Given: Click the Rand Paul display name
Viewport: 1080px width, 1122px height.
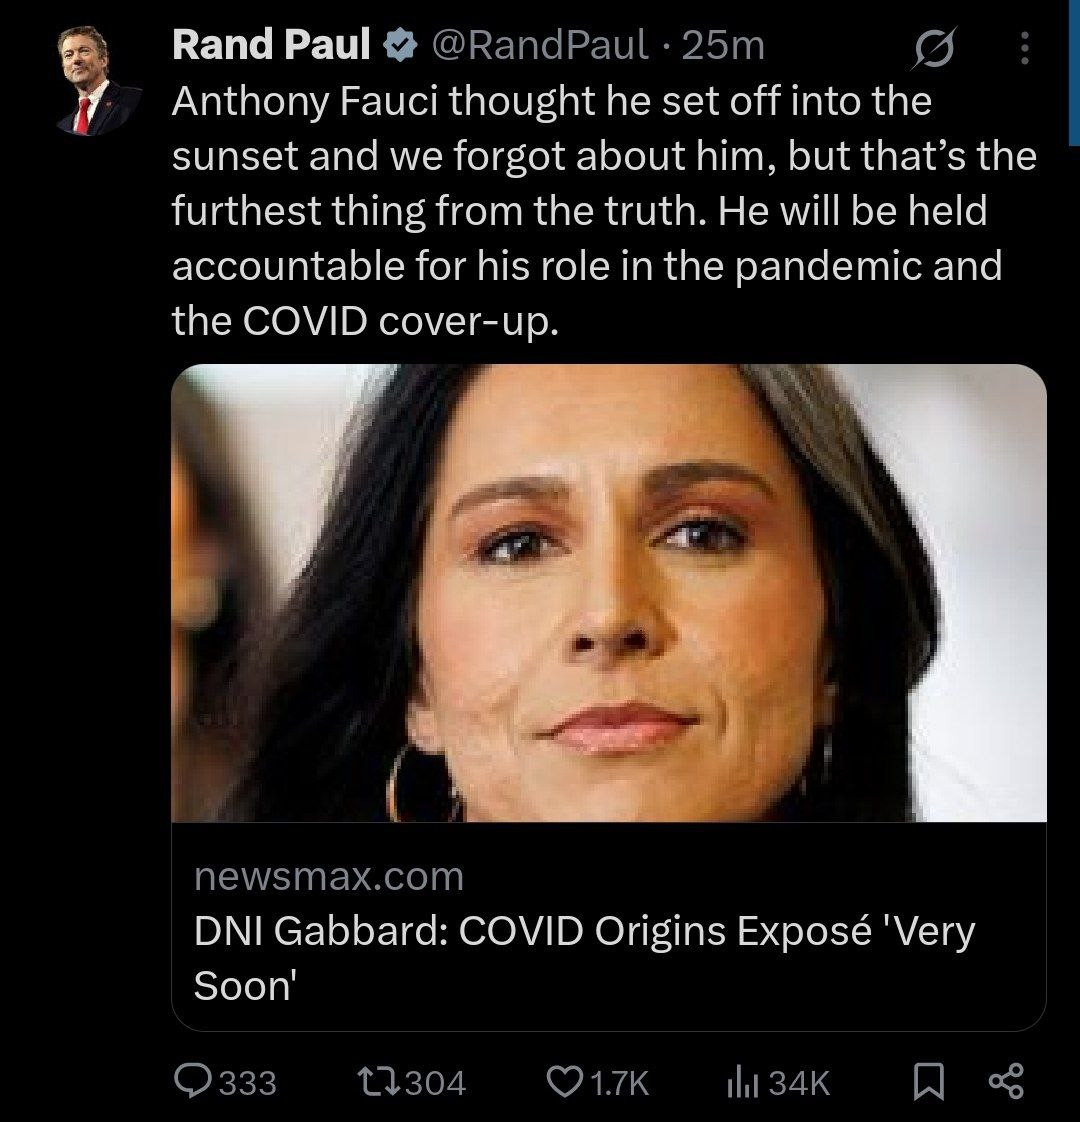Looking at the screenshot, I should pos(270,46).
